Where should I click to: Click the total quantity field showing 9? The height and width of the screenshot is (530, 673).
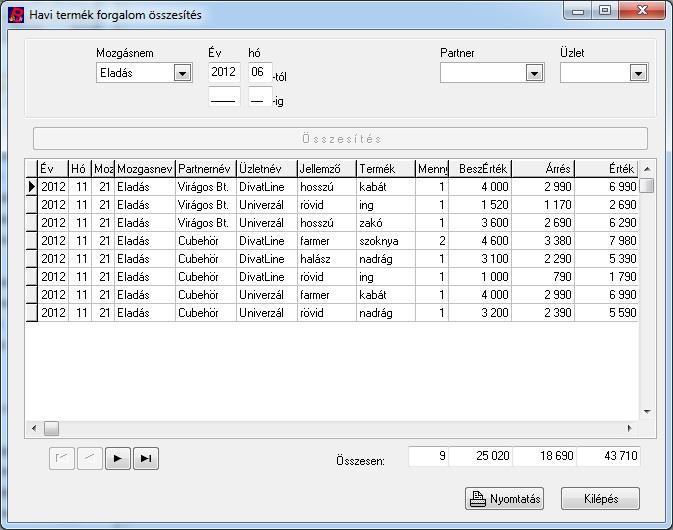428,456
